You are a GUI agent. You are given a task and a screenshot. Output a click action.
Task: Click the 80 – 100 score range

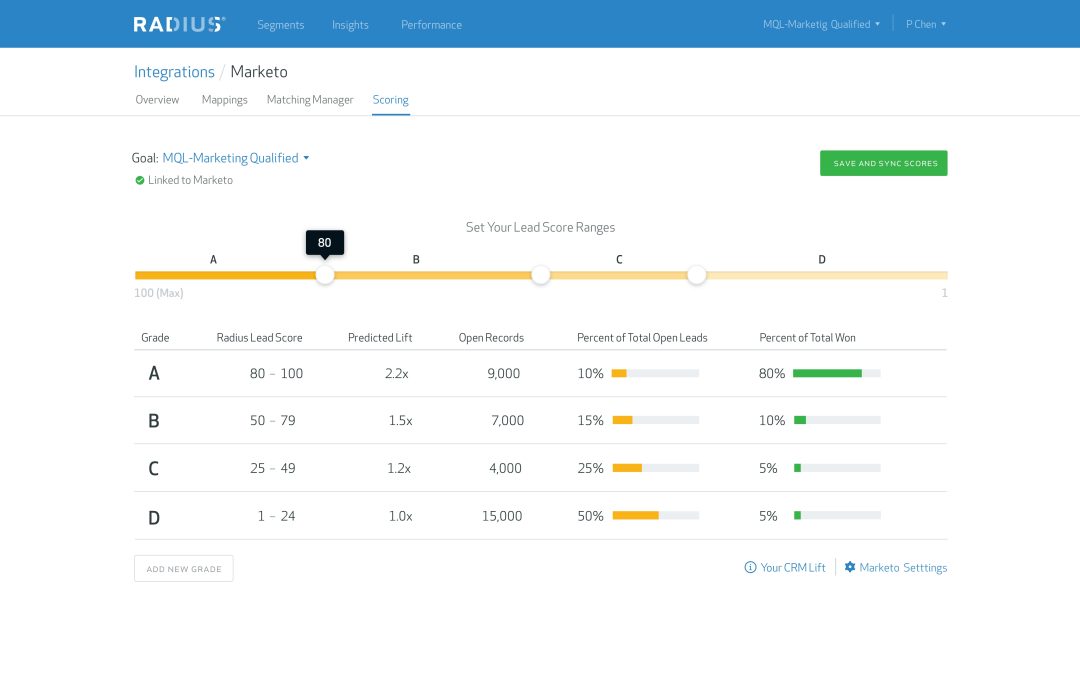point(276,373)
